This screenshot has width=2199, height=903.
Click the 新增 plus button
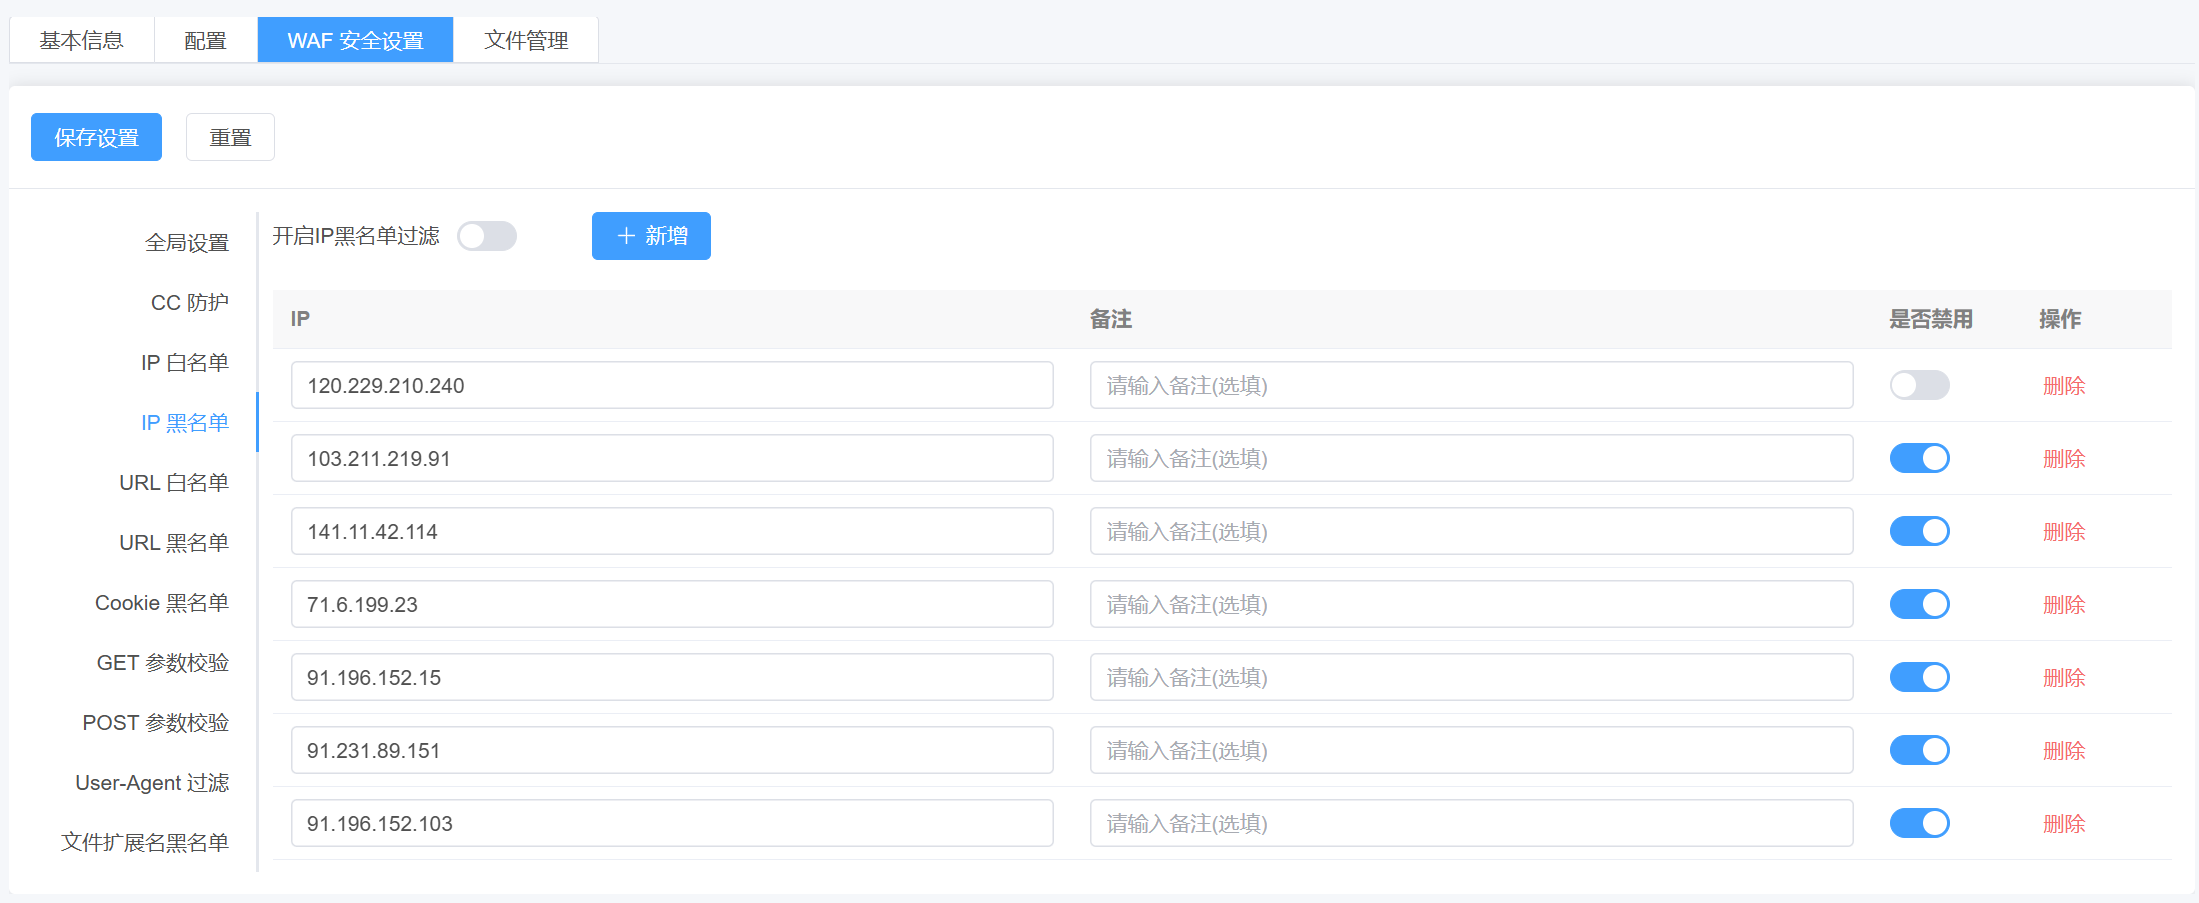pyautogui.click(x=651, y=236)
